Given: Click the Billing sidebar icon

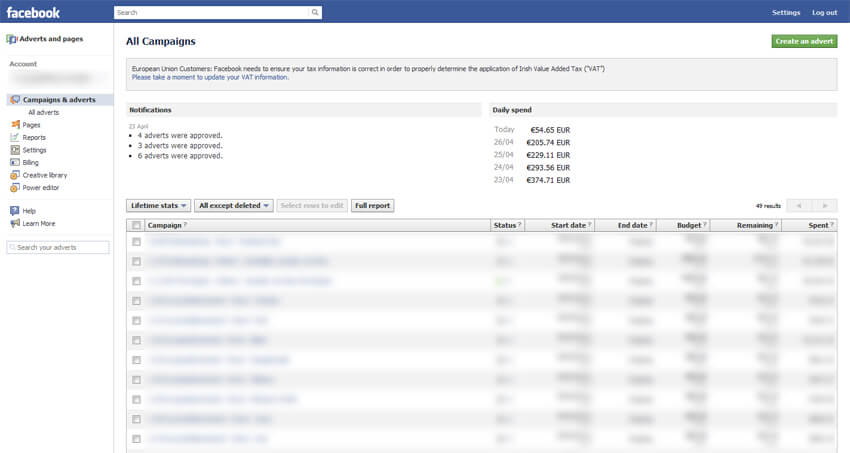Looking at the screenshot, I should [15, 162].
